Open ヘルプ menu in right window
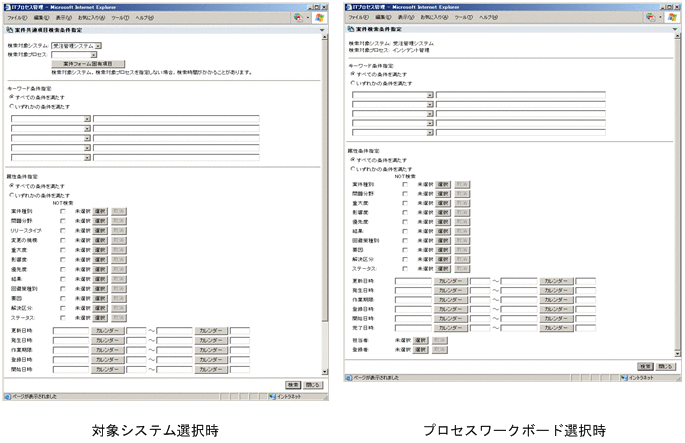 488,17
